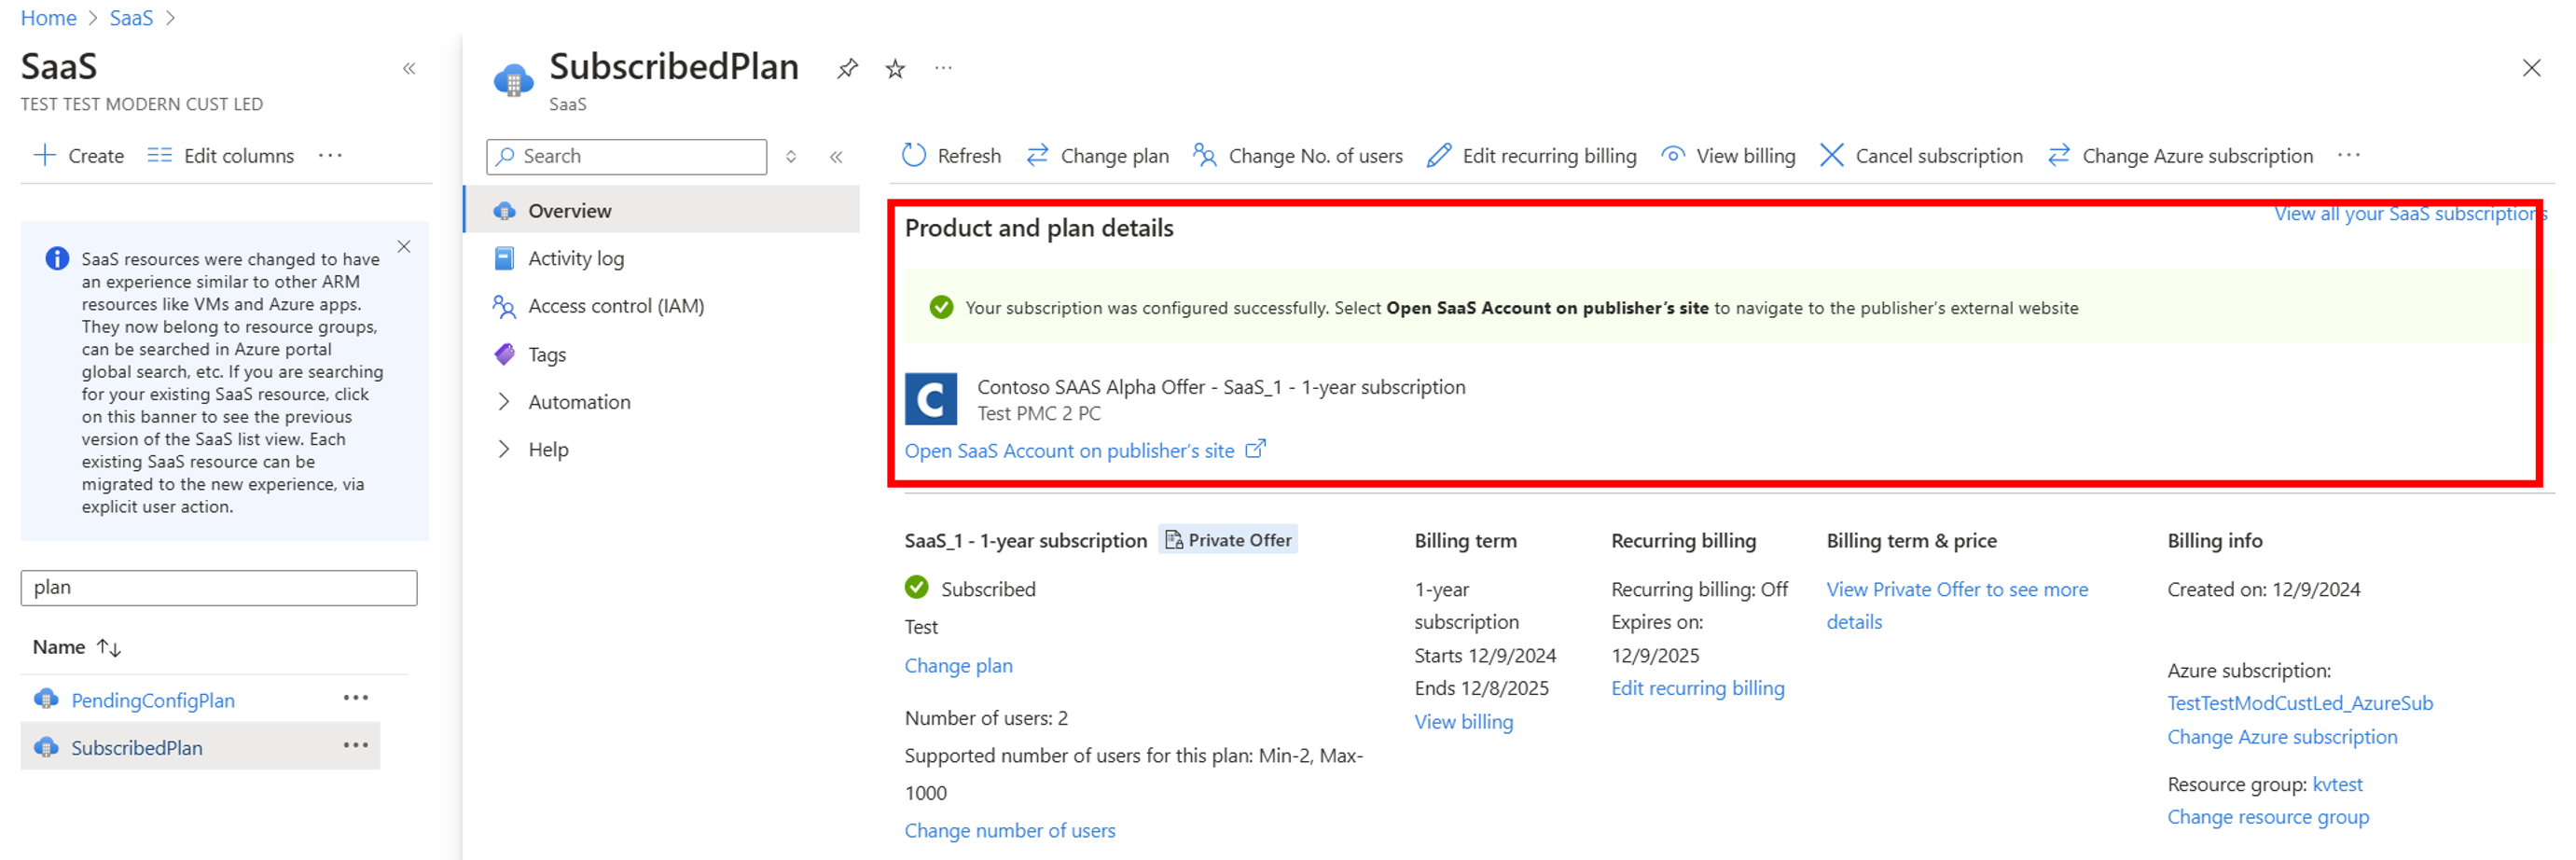Expand the Automation menu section
The width and height of the screenshot is (2576, 860).
504,402
